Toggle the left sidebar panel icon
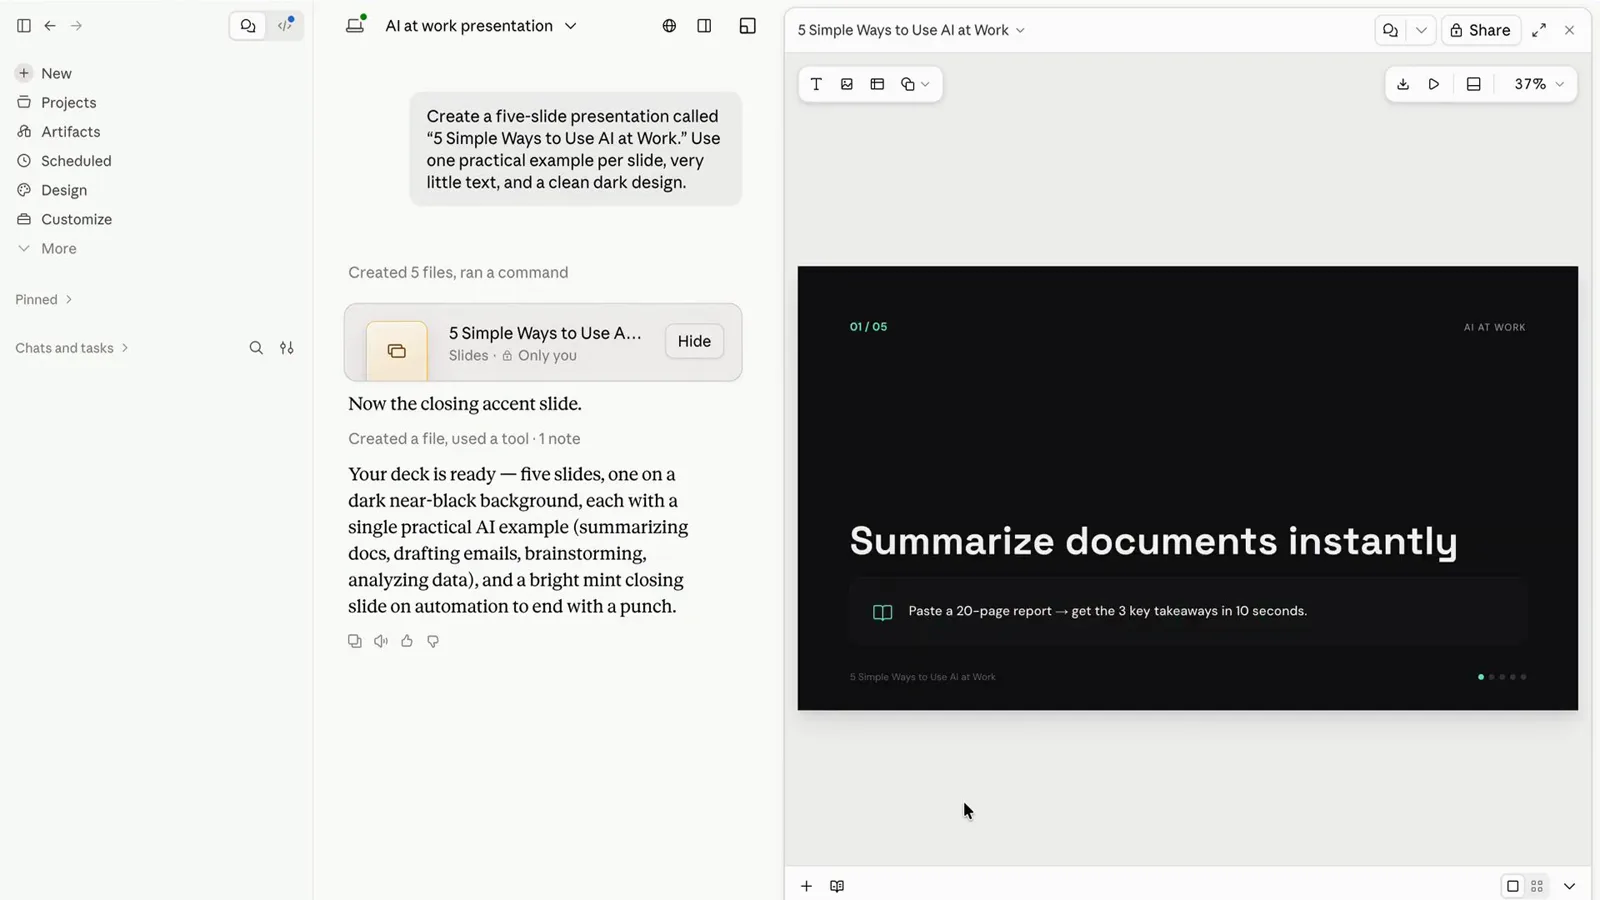Viewport: 1600px width, 900px height. [24, 26]
